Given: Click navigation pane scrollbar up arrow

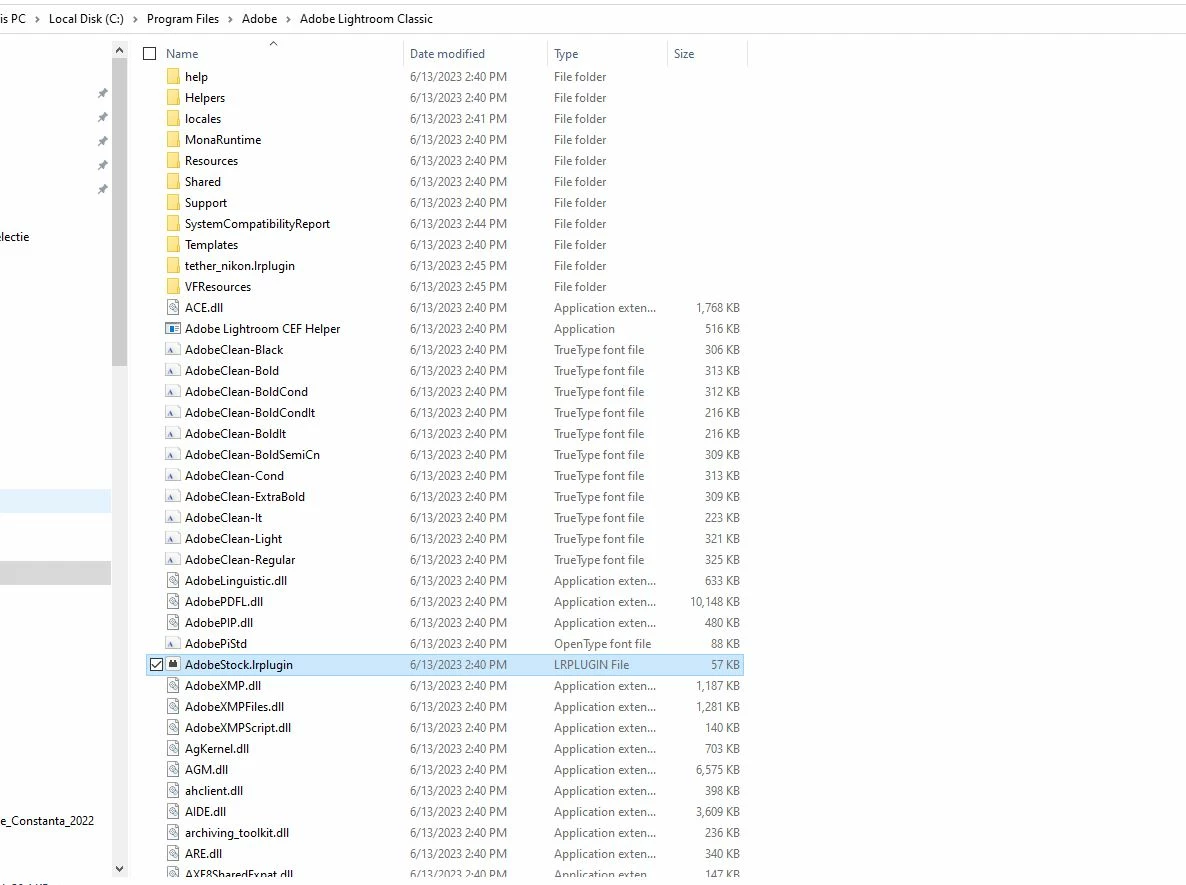Looking at the screenshot, I should pyautogui.click(x=120, y=50).
